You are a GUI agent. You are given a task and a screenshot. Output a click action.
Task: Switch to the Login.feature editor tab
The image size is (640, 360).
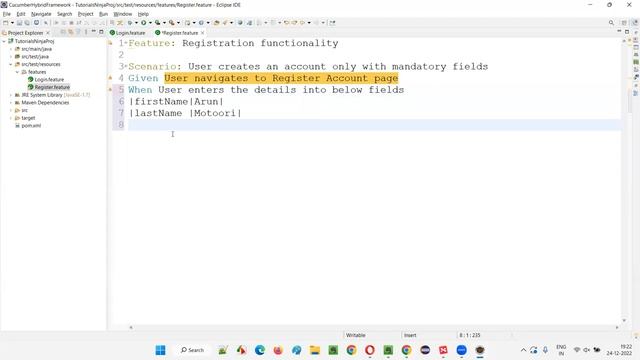127,33
